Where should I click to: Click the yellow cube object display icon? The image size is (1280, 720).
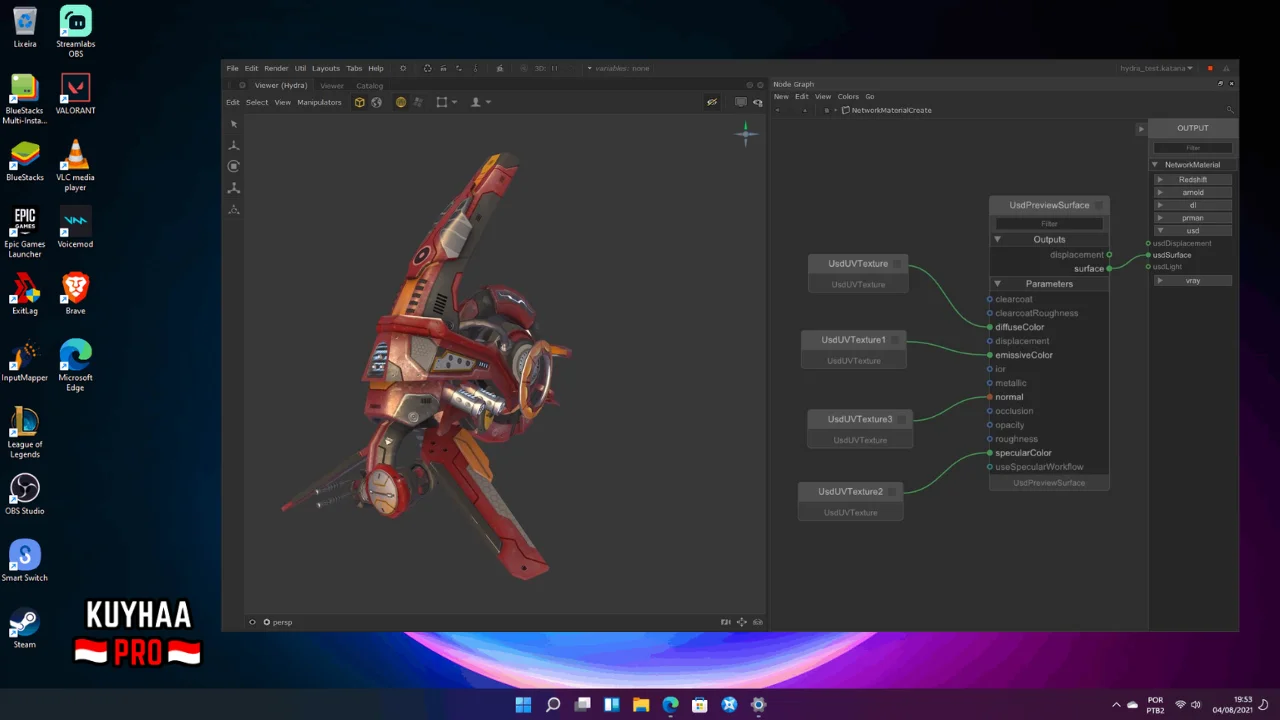tap(360, 102)
